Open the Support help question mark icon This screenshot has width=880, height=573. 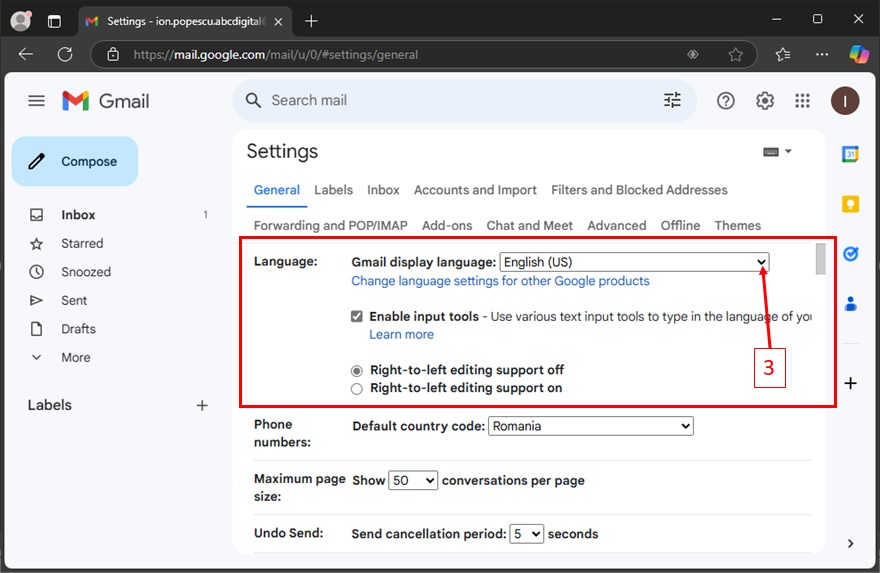(726, 101)
